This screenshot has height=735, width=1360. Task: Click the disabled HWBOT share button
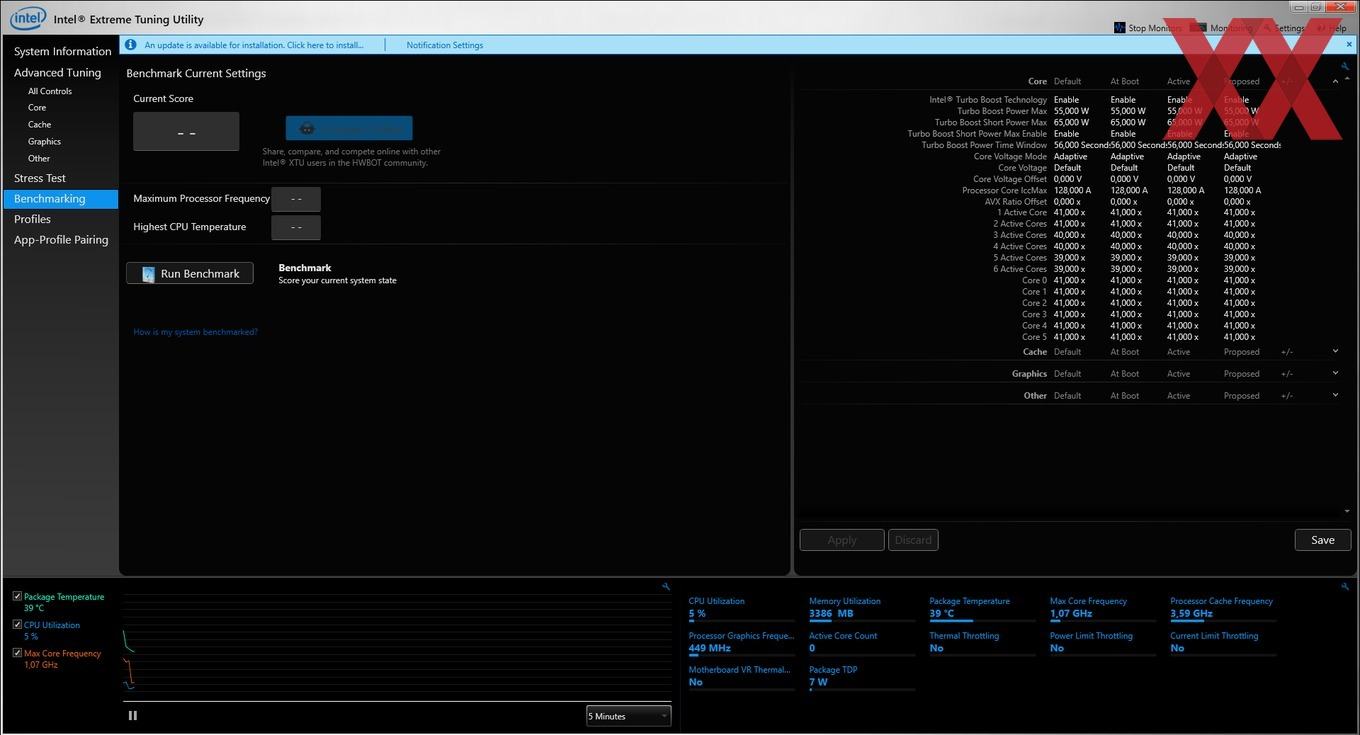(x=349, y=128)
